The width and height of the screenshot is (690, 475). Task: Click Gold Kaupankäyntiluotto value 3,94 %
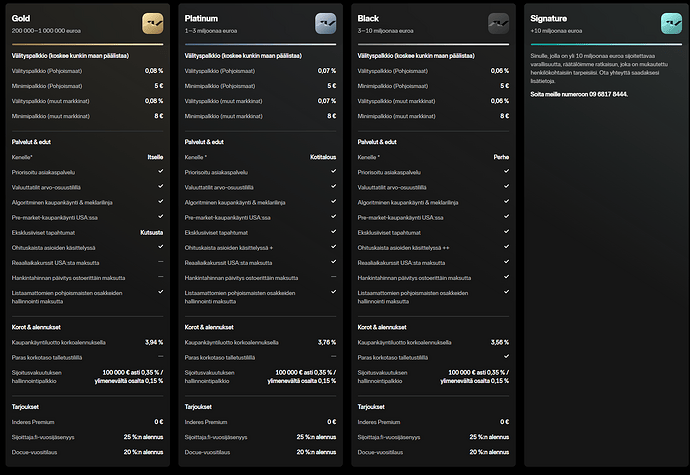(154, 342)
